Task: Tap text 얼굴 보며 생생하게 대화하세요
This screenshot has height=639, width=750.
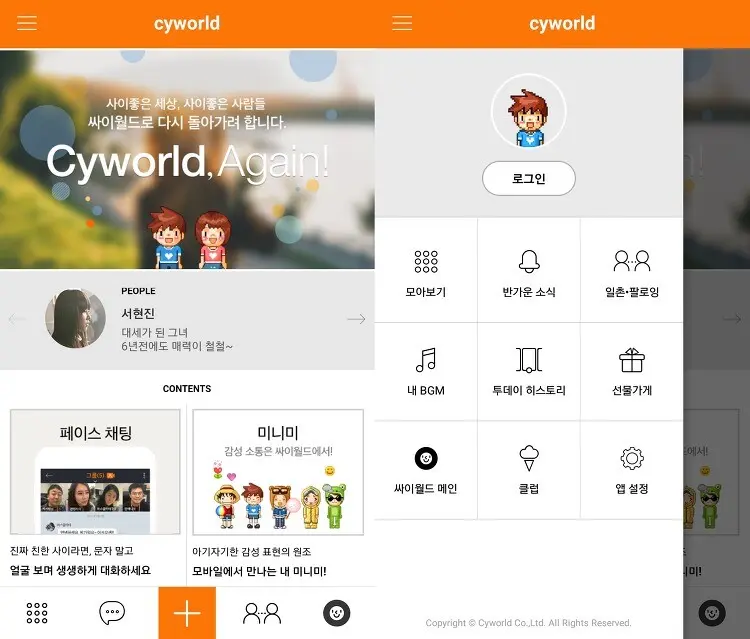Action: pyautogui.click(x=80, y=571)
